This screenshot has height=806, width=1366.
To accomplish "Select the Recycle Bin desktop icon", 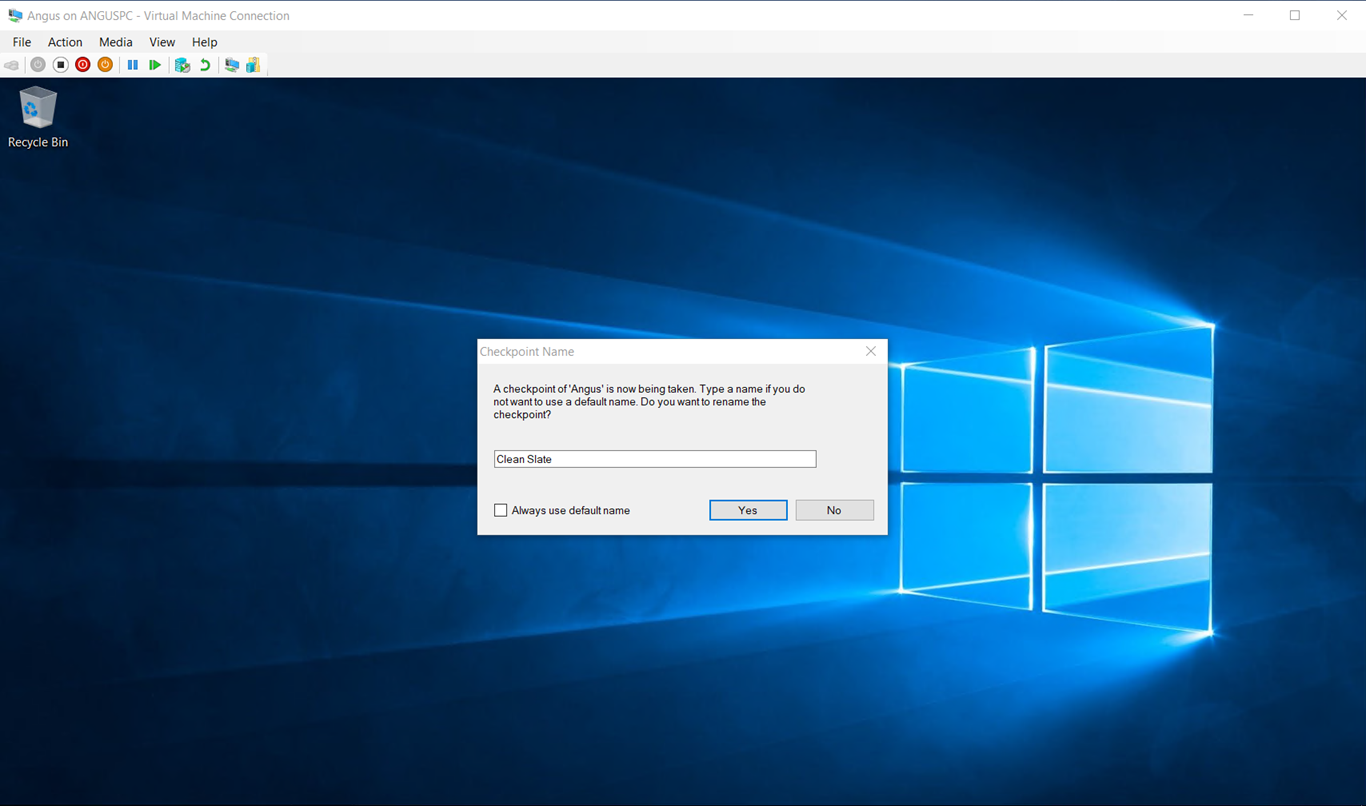I will coord(38,118).
